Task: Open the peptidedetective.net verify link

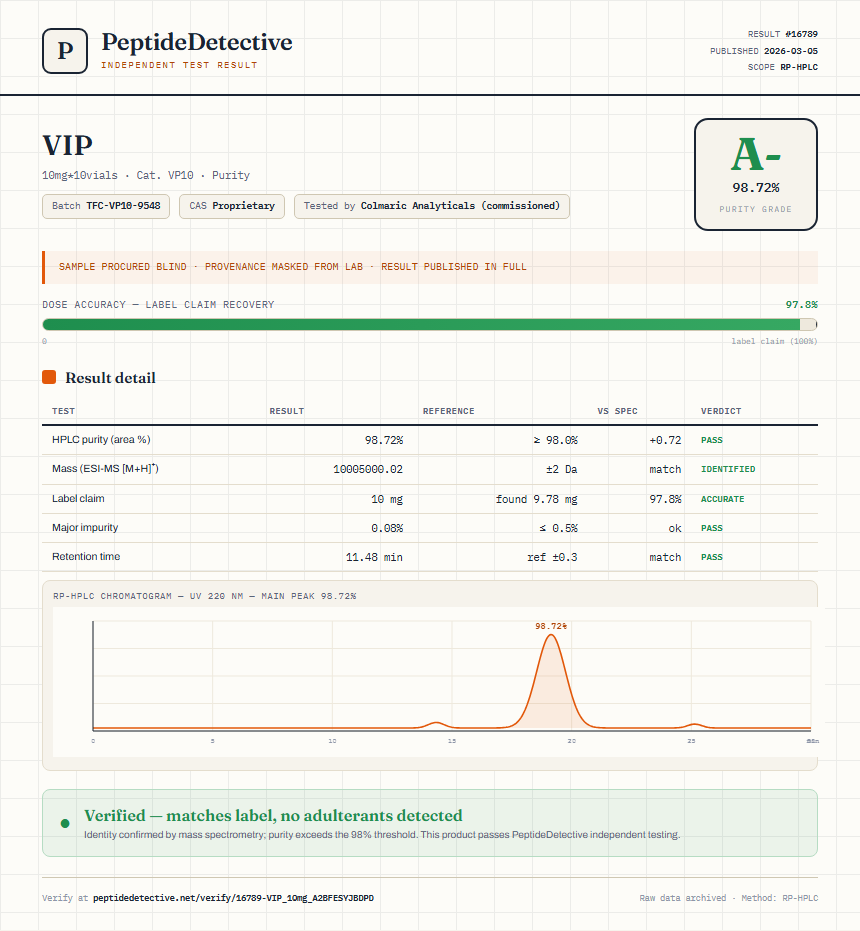Action: coord(233,898)
